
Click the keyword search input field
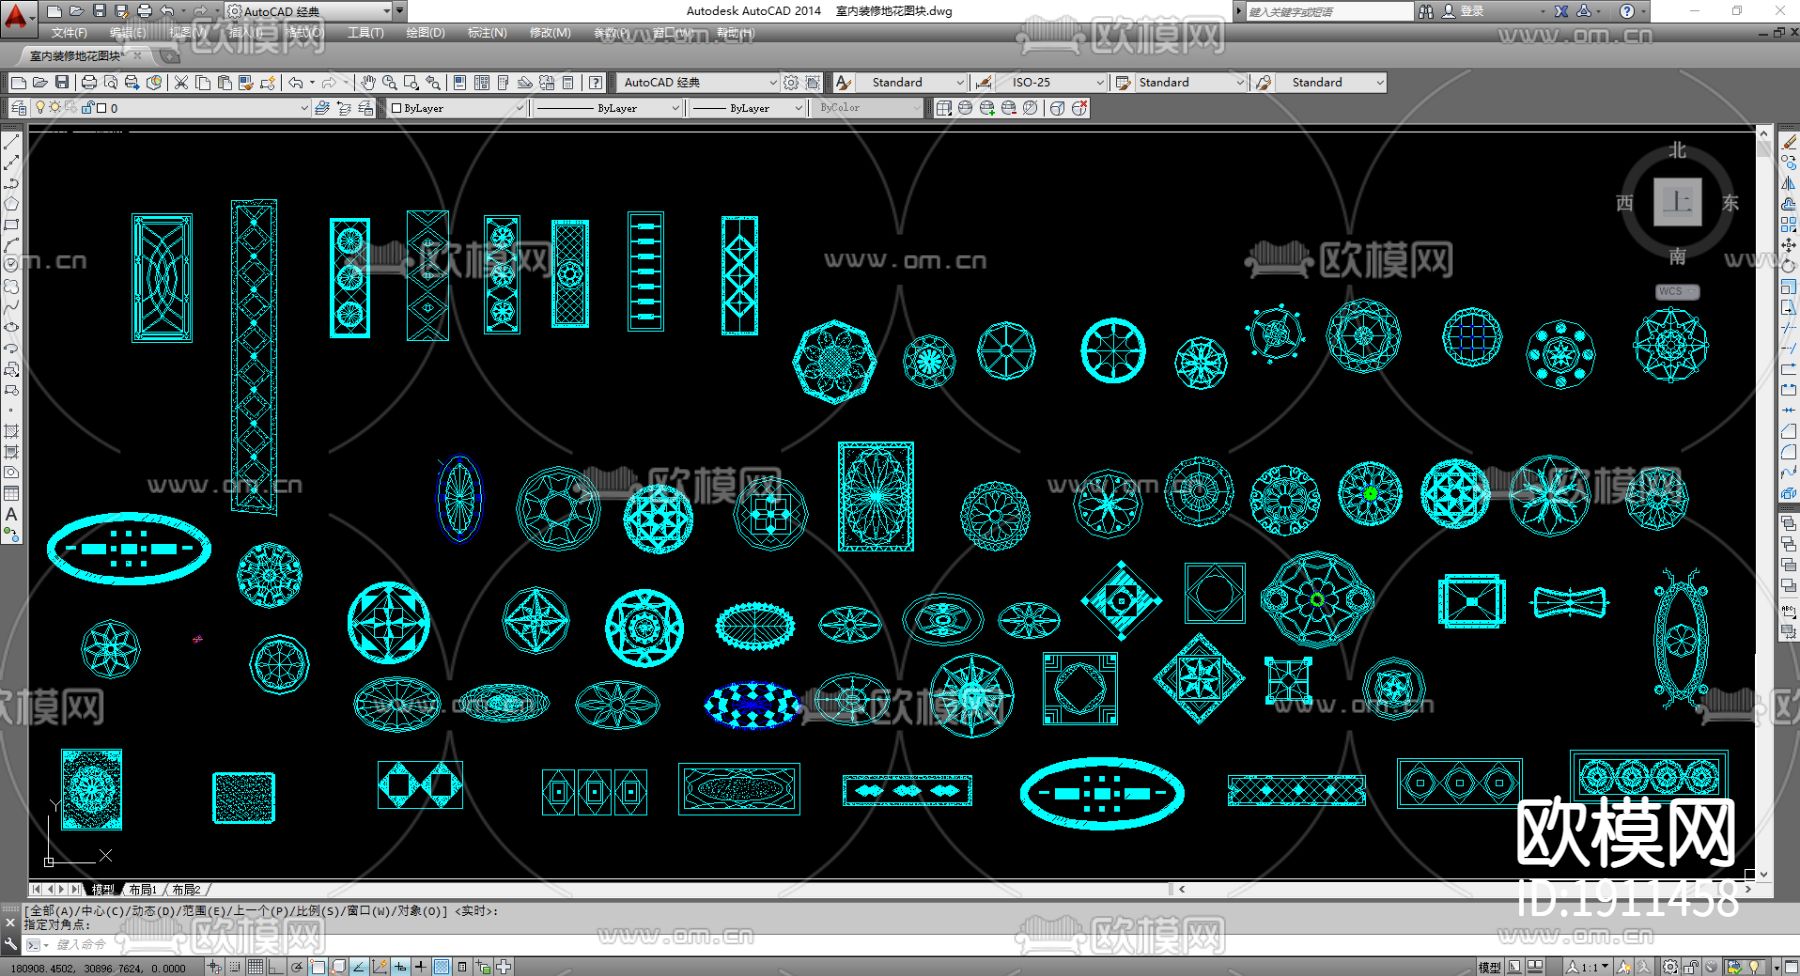pos(1329,11)
